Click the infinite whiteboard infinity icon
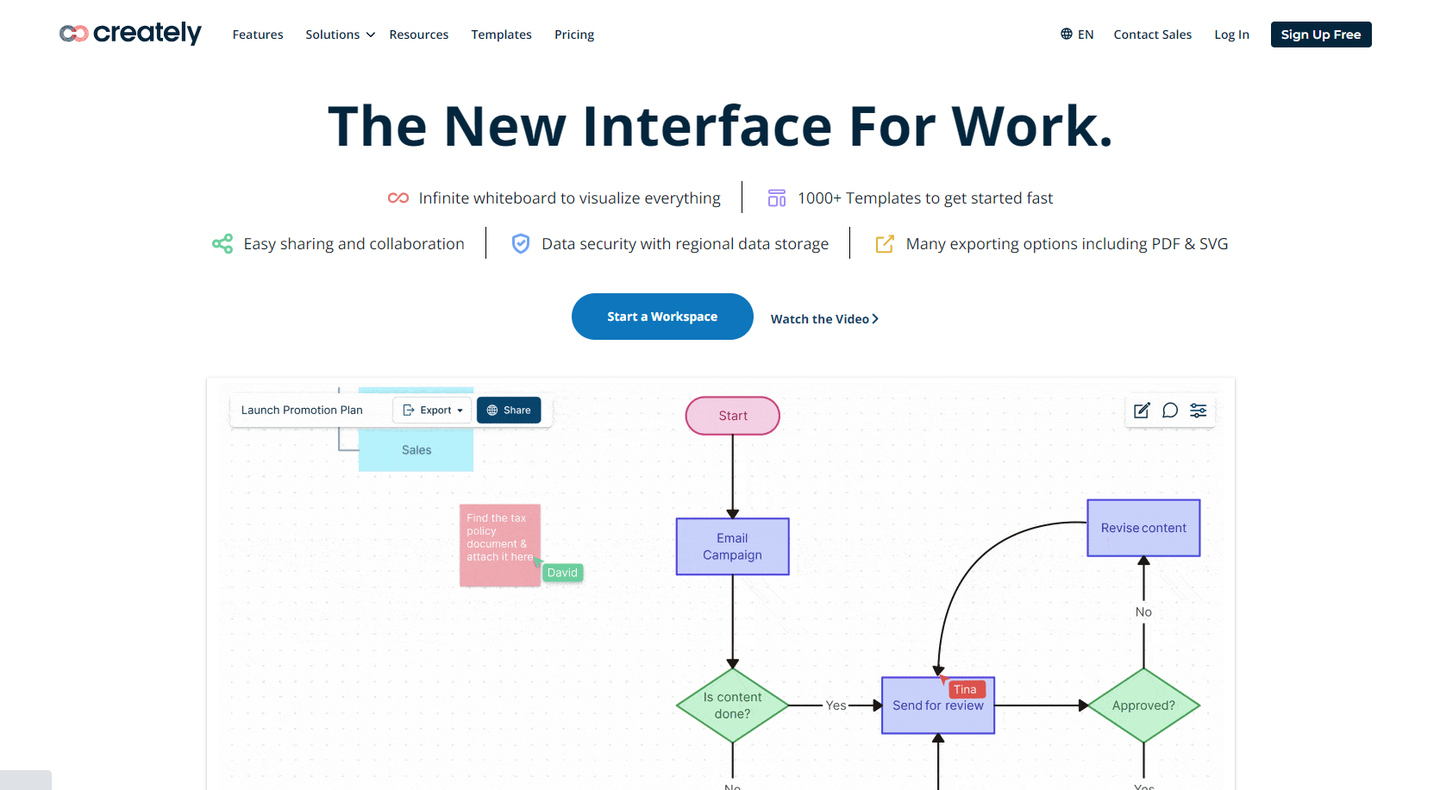The width and height of the screenshot is (1440, 790). (x=398, y=198)
